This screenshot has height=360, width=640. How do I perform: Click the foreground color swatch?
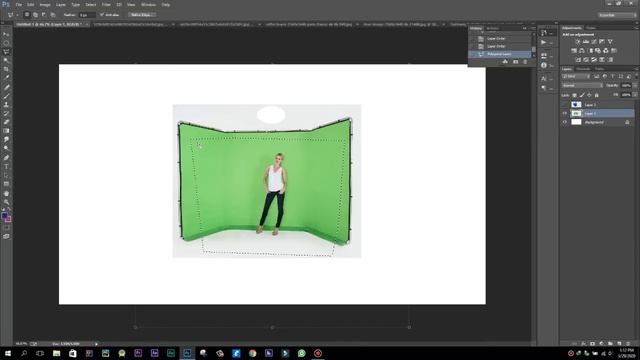(x=4, y=216)
